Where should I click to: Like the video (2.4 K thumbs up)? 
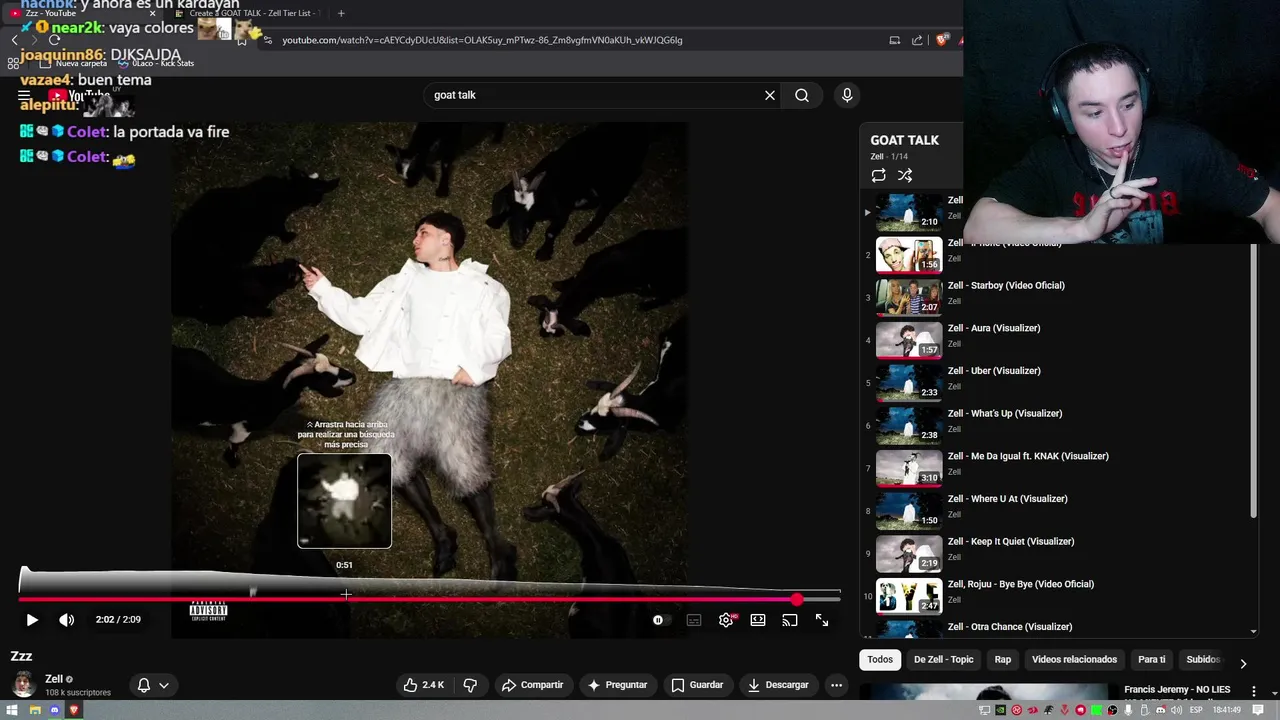pyautogui.click(x=423, y=685)
